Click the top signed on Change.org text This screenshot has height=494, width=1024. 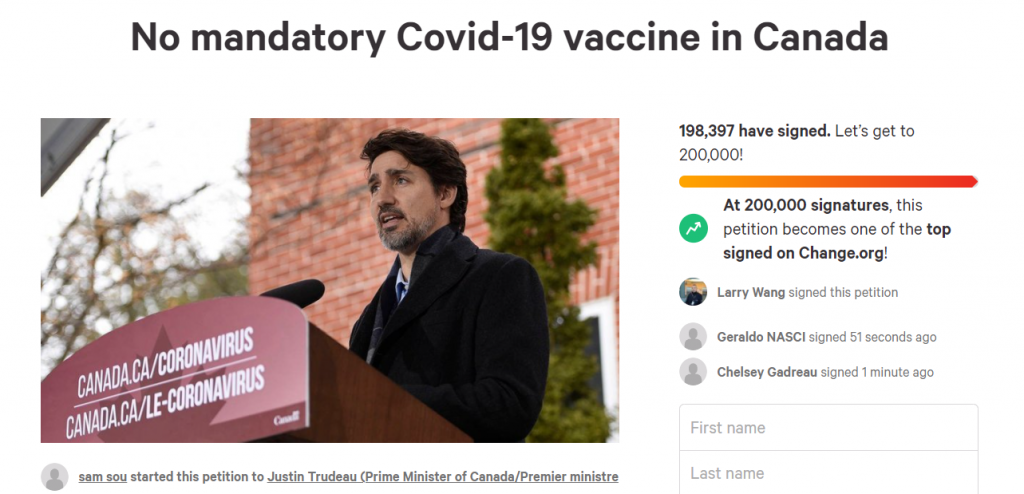(x=837, y=241)
